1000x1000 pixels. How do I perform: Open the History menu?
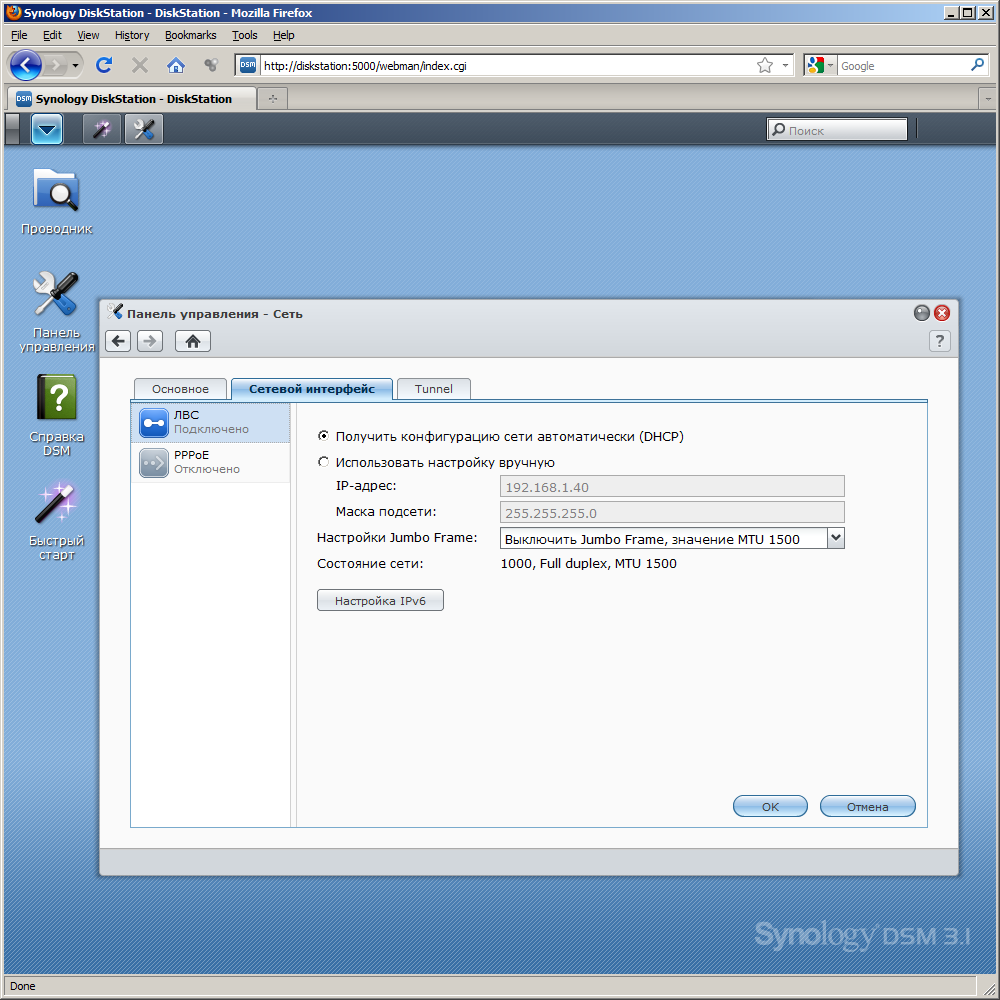coord(132,35)
